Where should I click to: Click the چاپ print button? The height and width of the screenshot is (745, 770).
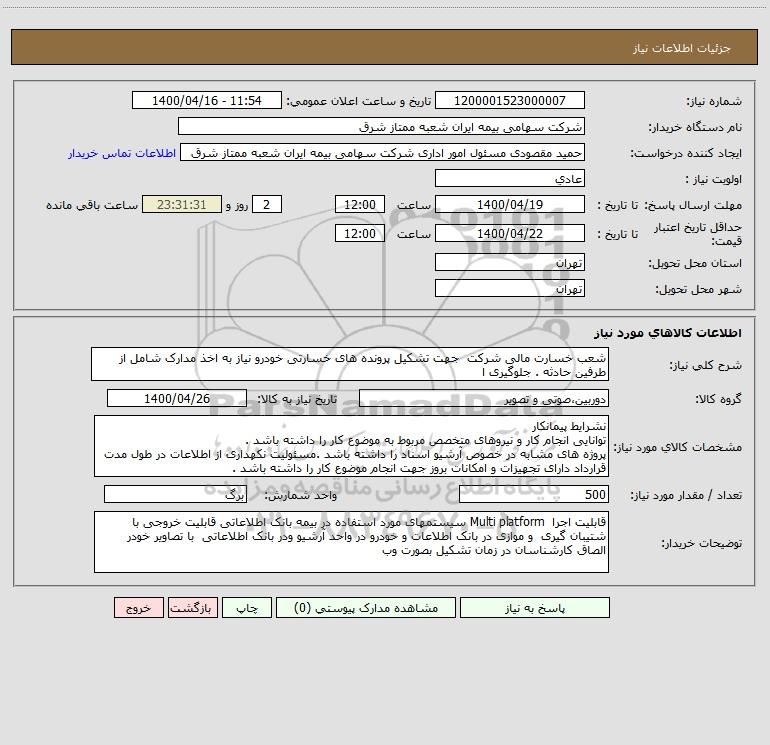click(247, 608)
